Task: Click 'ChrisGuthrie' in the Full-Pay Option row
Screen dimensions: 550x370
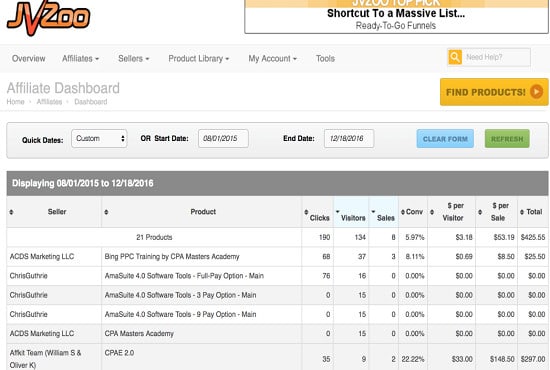Action: coord(28,276)
